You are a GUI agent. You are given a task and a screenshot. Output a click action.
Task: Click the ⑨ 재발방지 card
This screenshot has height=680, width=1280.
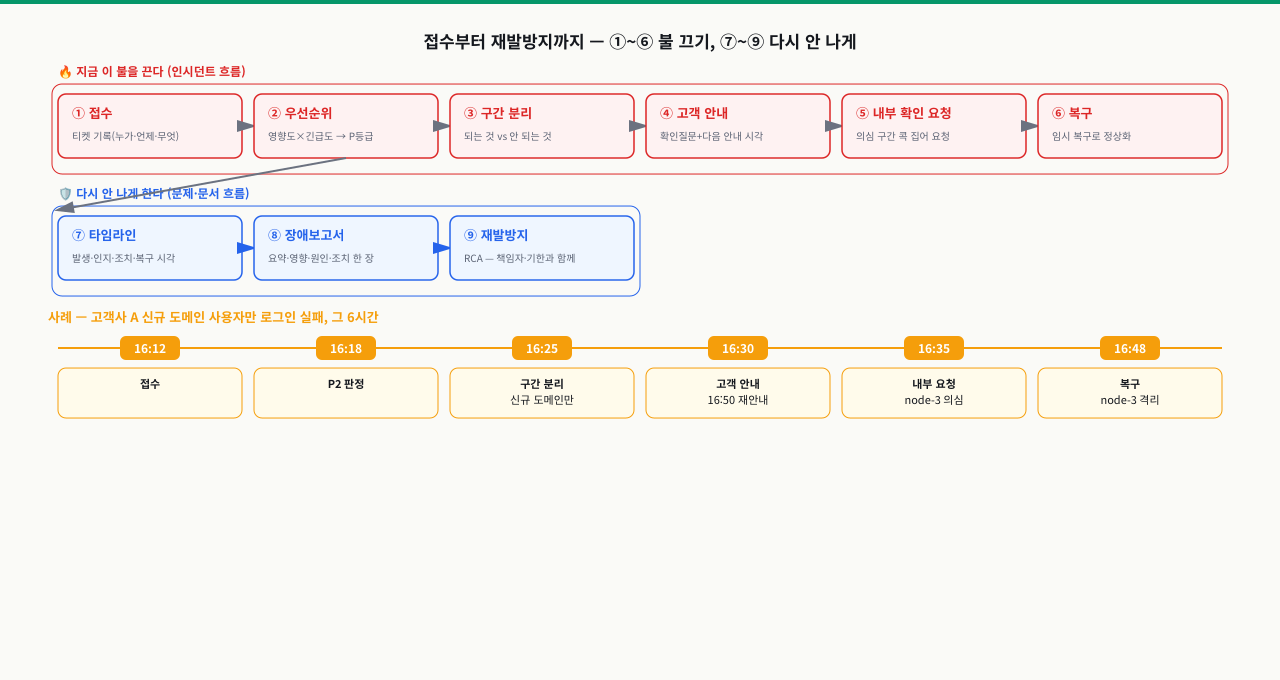point(542,248)
